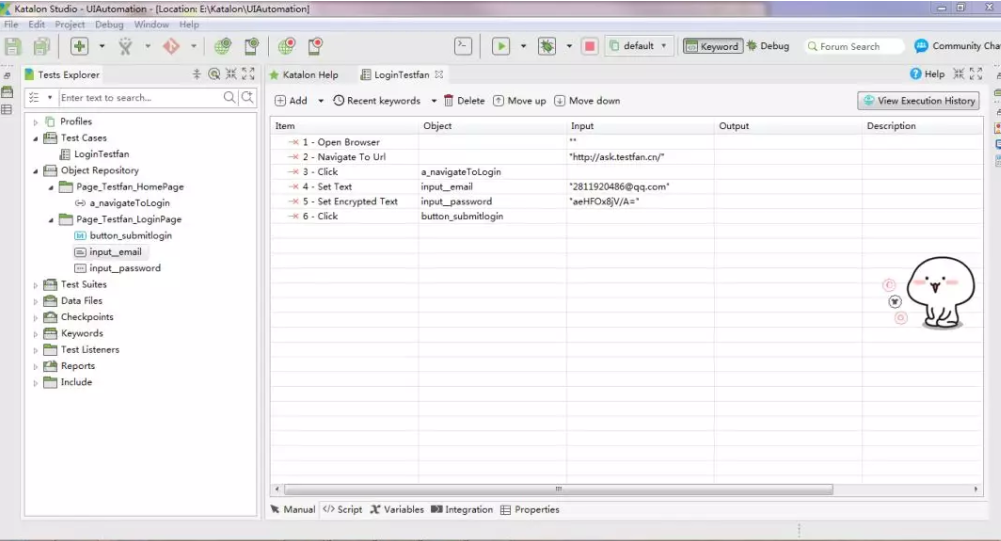Image resolution: width=1001 pixels, height=541 pixels.
Task: Switch to the Variables tab
Action: pyautogui.click(x=396, y=510)
